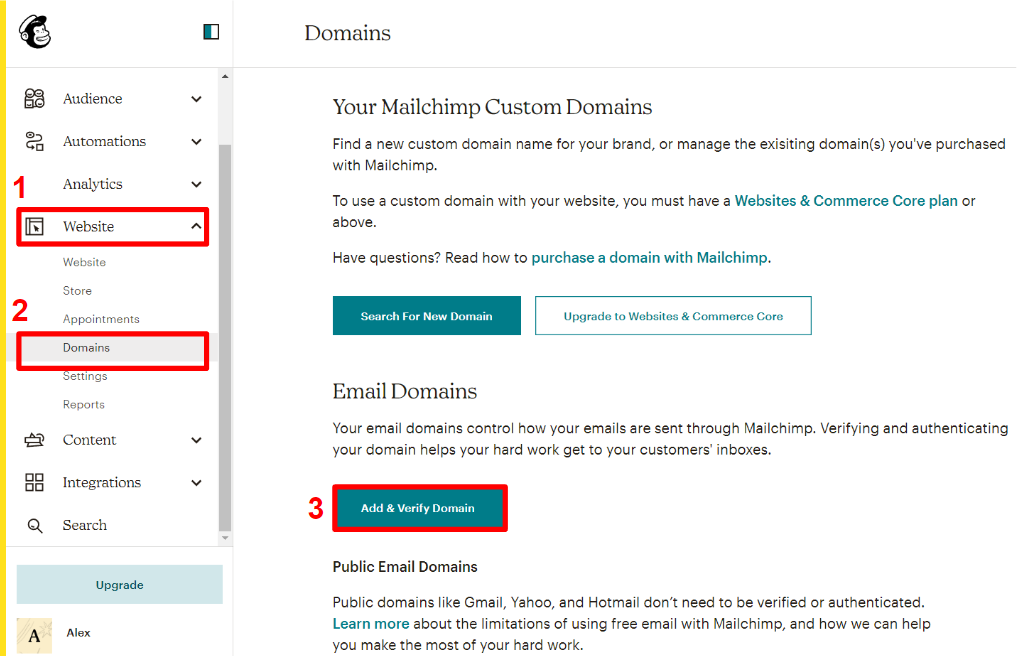Open the Integrations sidebar section
The width and height of the screenshot is (1018, 656).
[x=101, y=483]
